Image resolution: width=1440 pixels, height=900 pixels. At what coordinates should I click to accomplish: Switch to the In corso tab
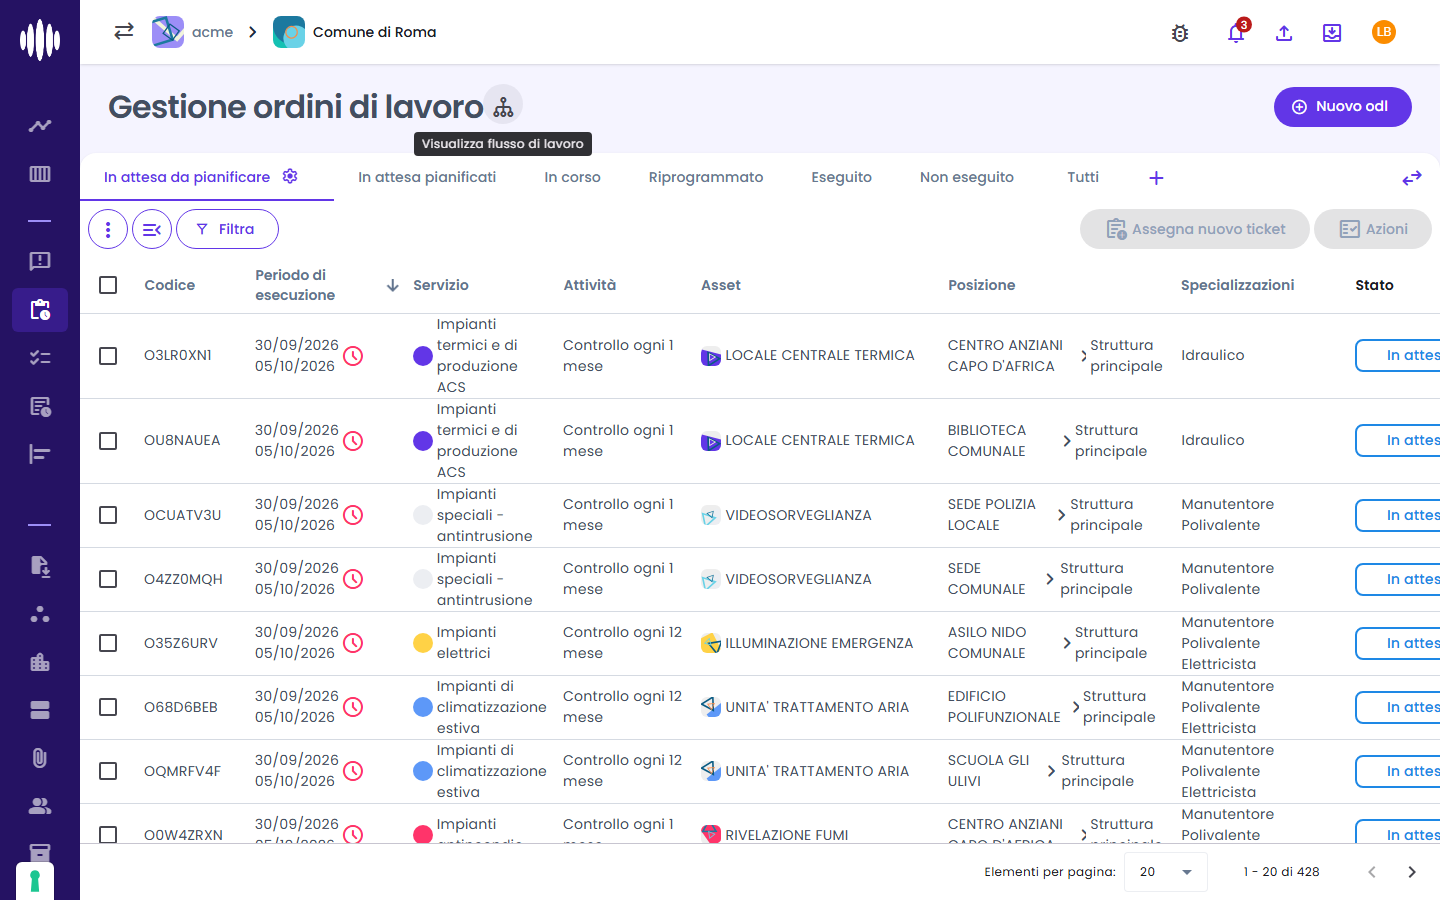(x=572, y=177)
